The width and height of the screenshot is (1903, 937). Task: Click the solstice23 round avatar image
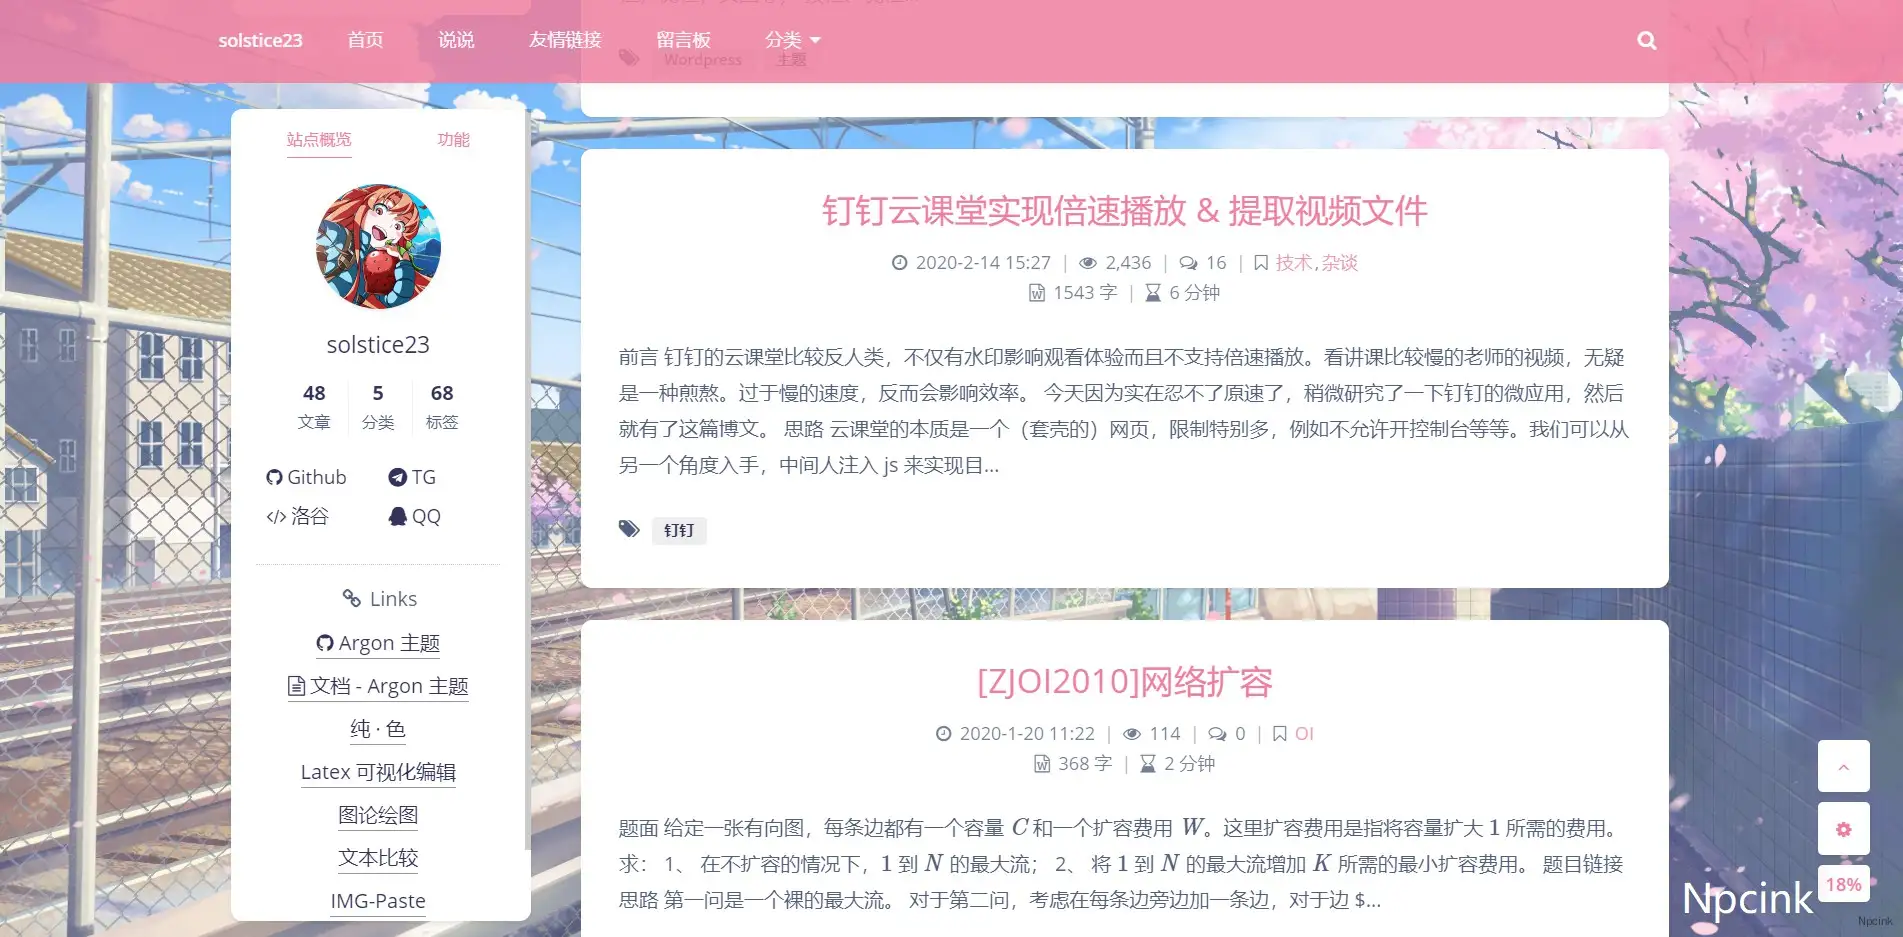[x=378, y=246]
